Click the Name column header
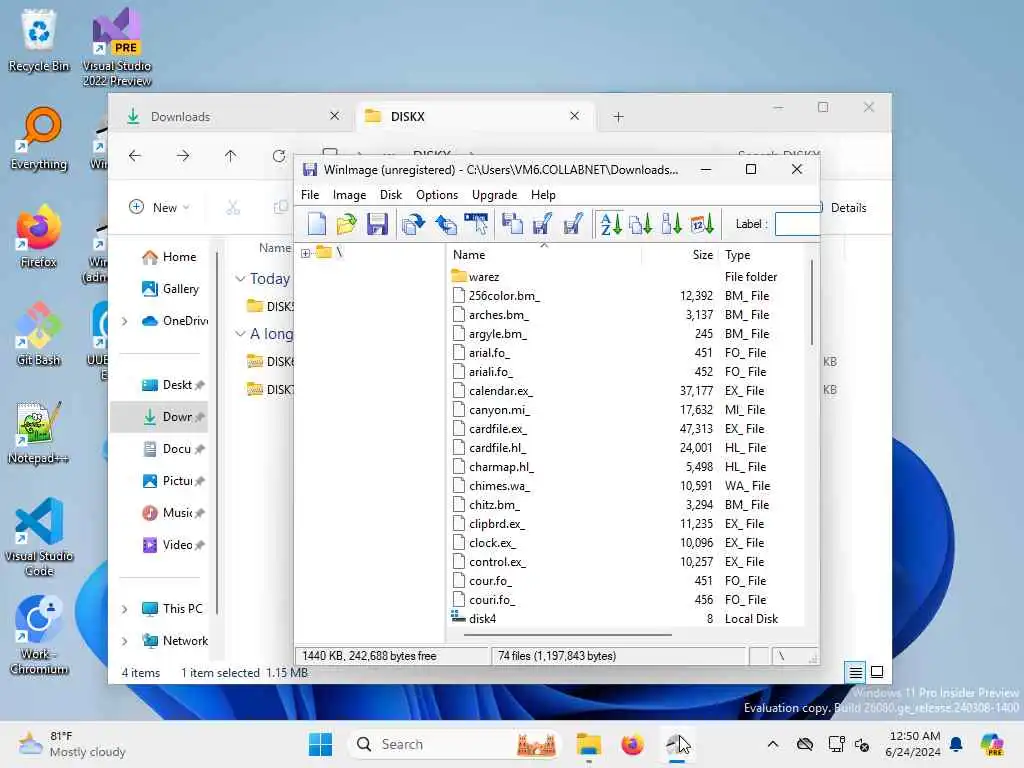 point(469,255)
